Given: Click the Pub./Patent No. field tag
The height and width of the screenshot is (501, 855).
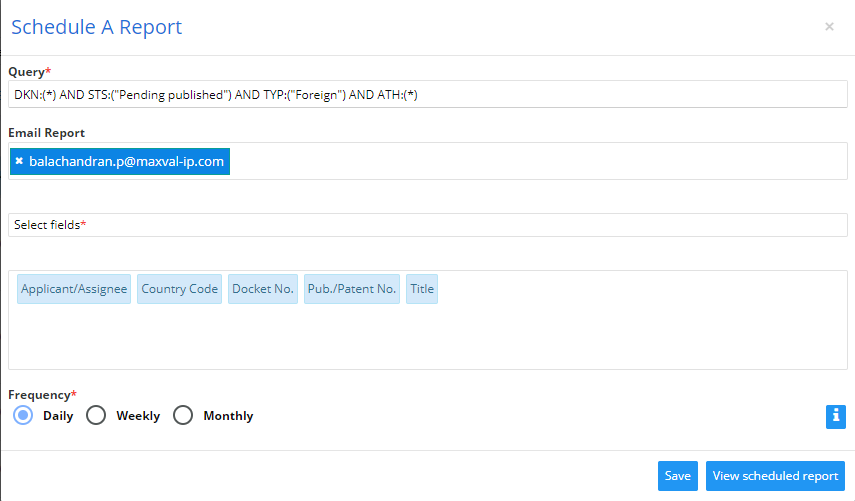Looking at the screenshot, I should (352, 289).
